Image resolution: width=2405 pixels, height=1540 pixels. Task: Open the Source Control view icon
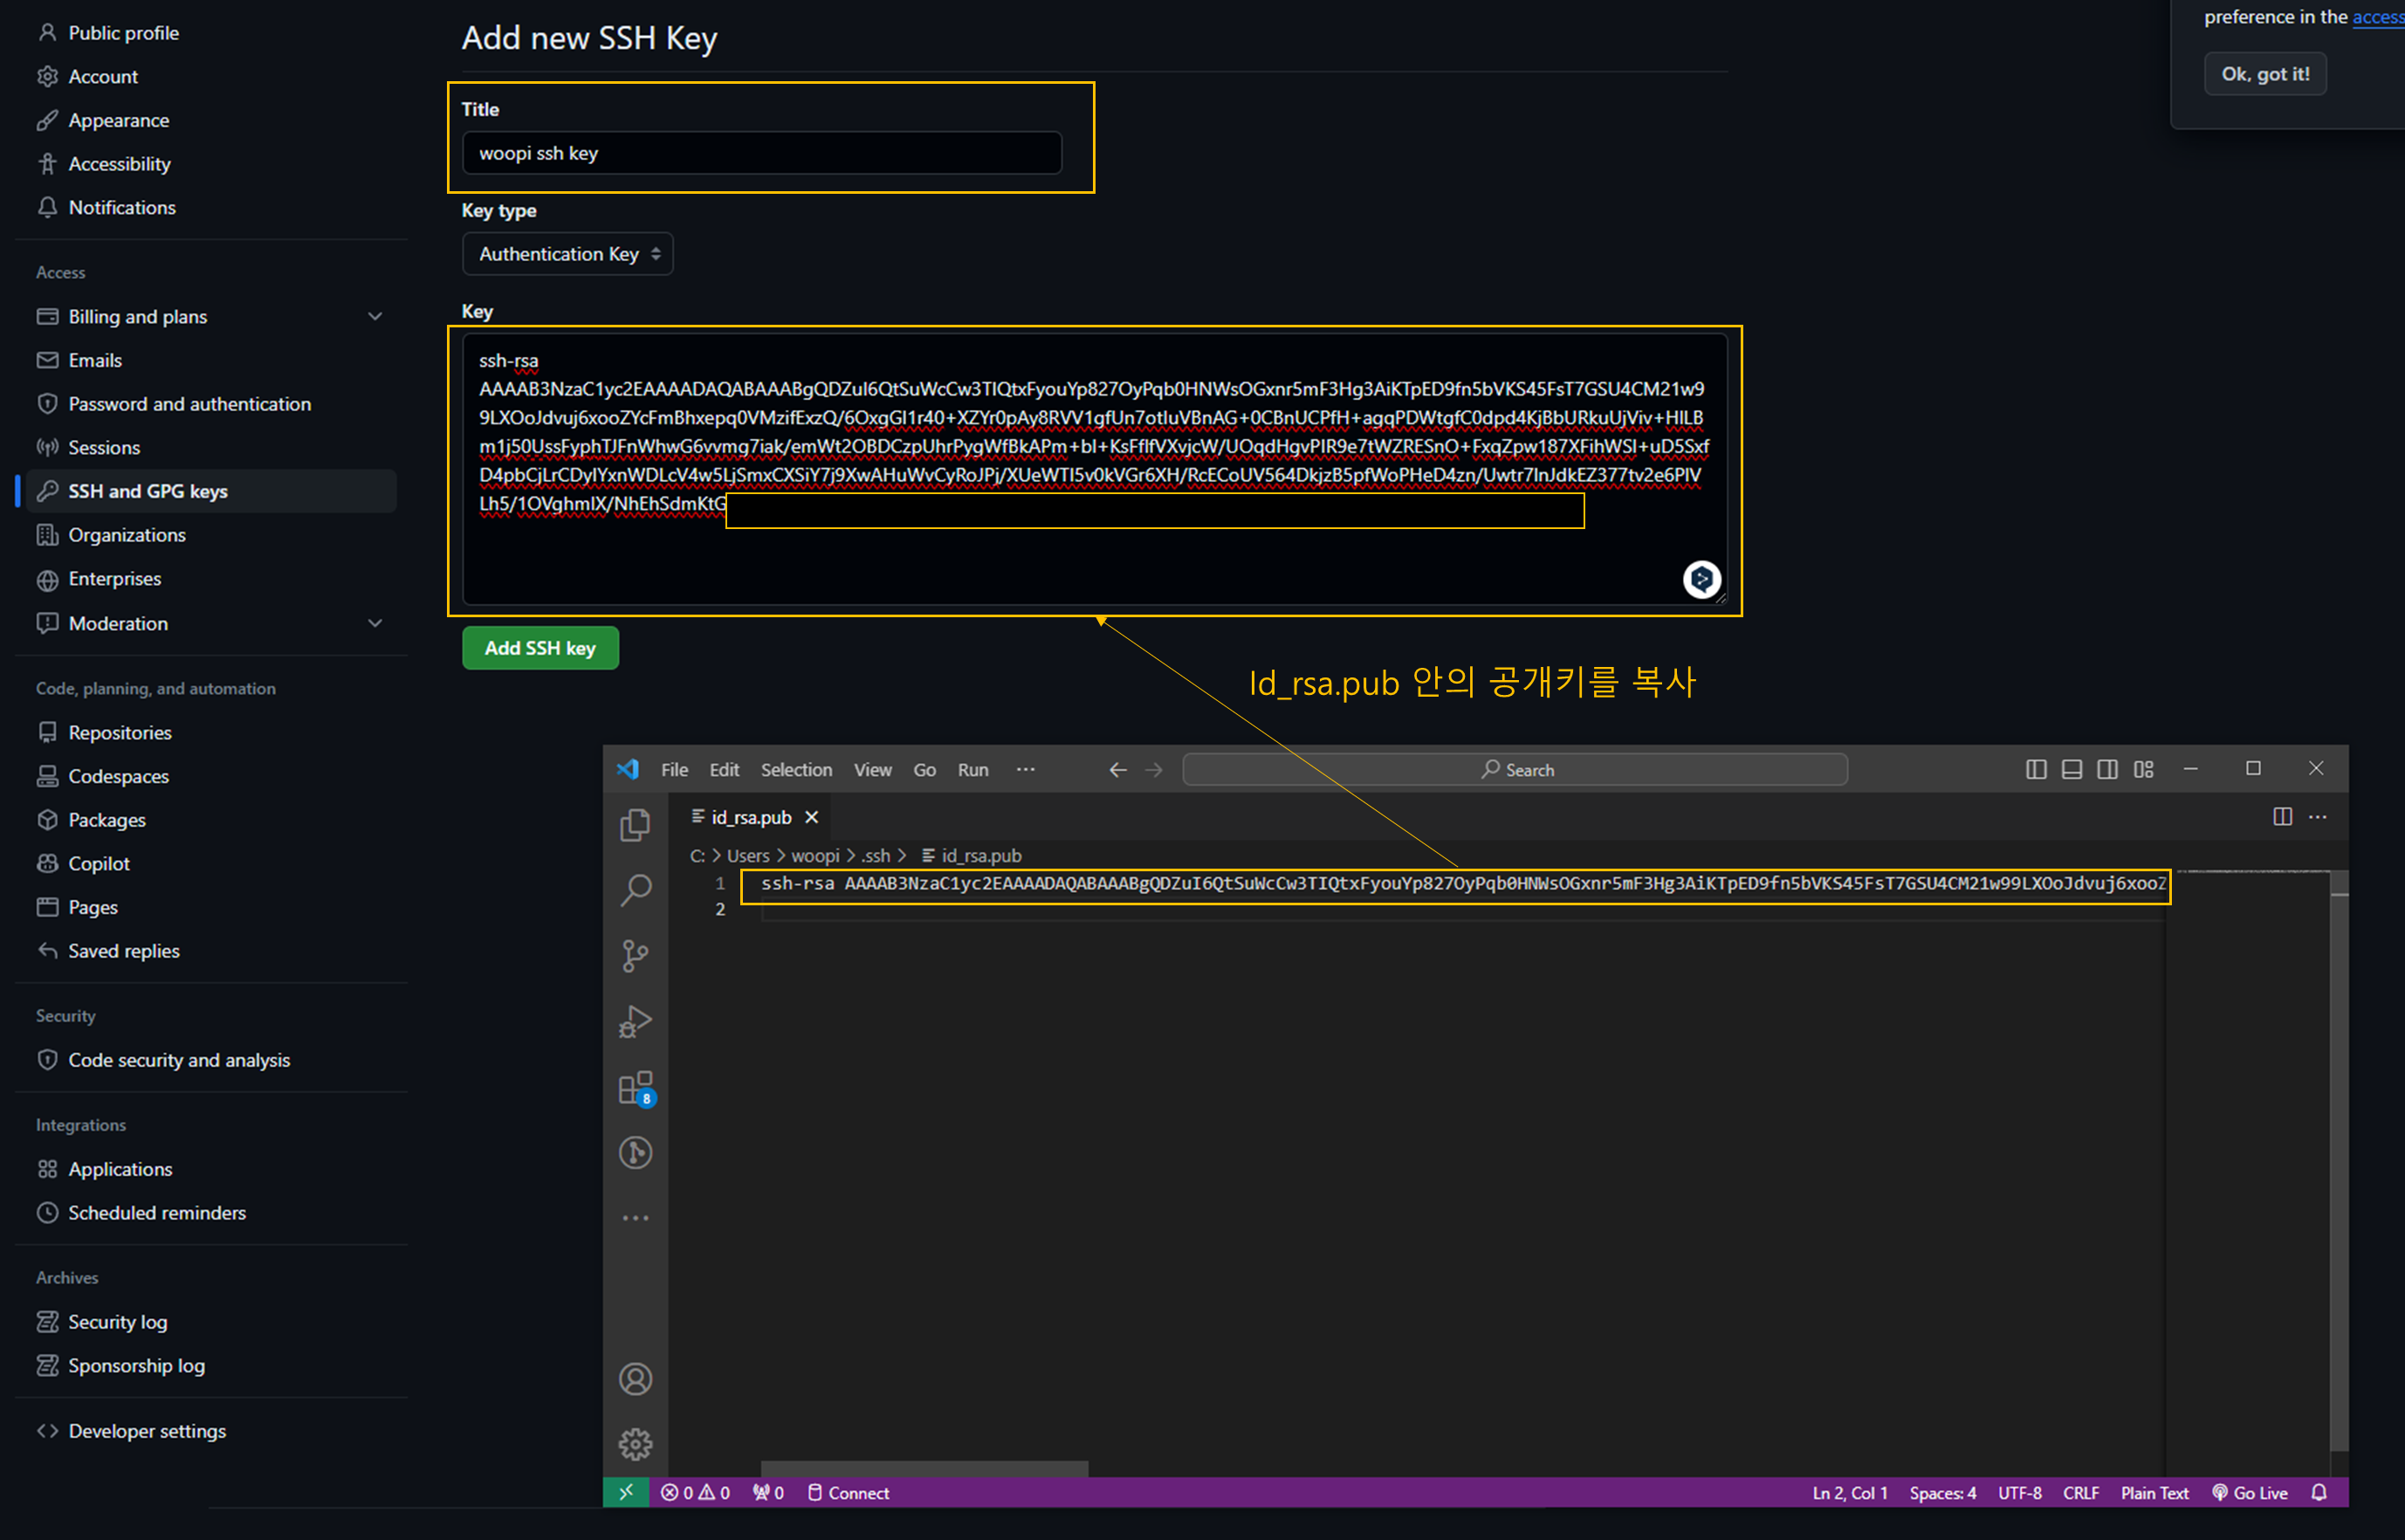point(635,955)
